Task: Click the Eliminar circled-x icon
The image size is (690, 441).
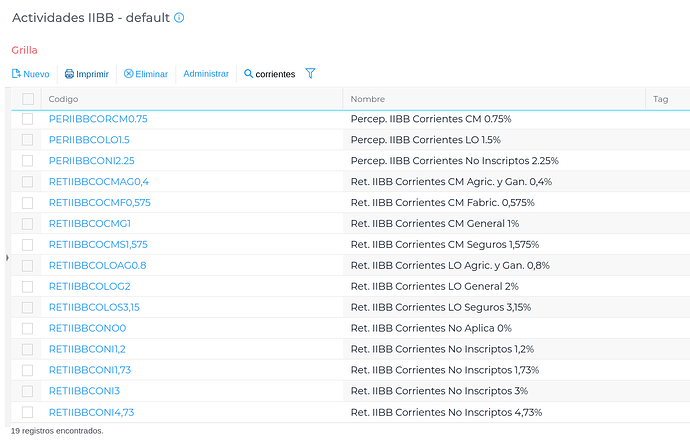Action: pos(128,74)
